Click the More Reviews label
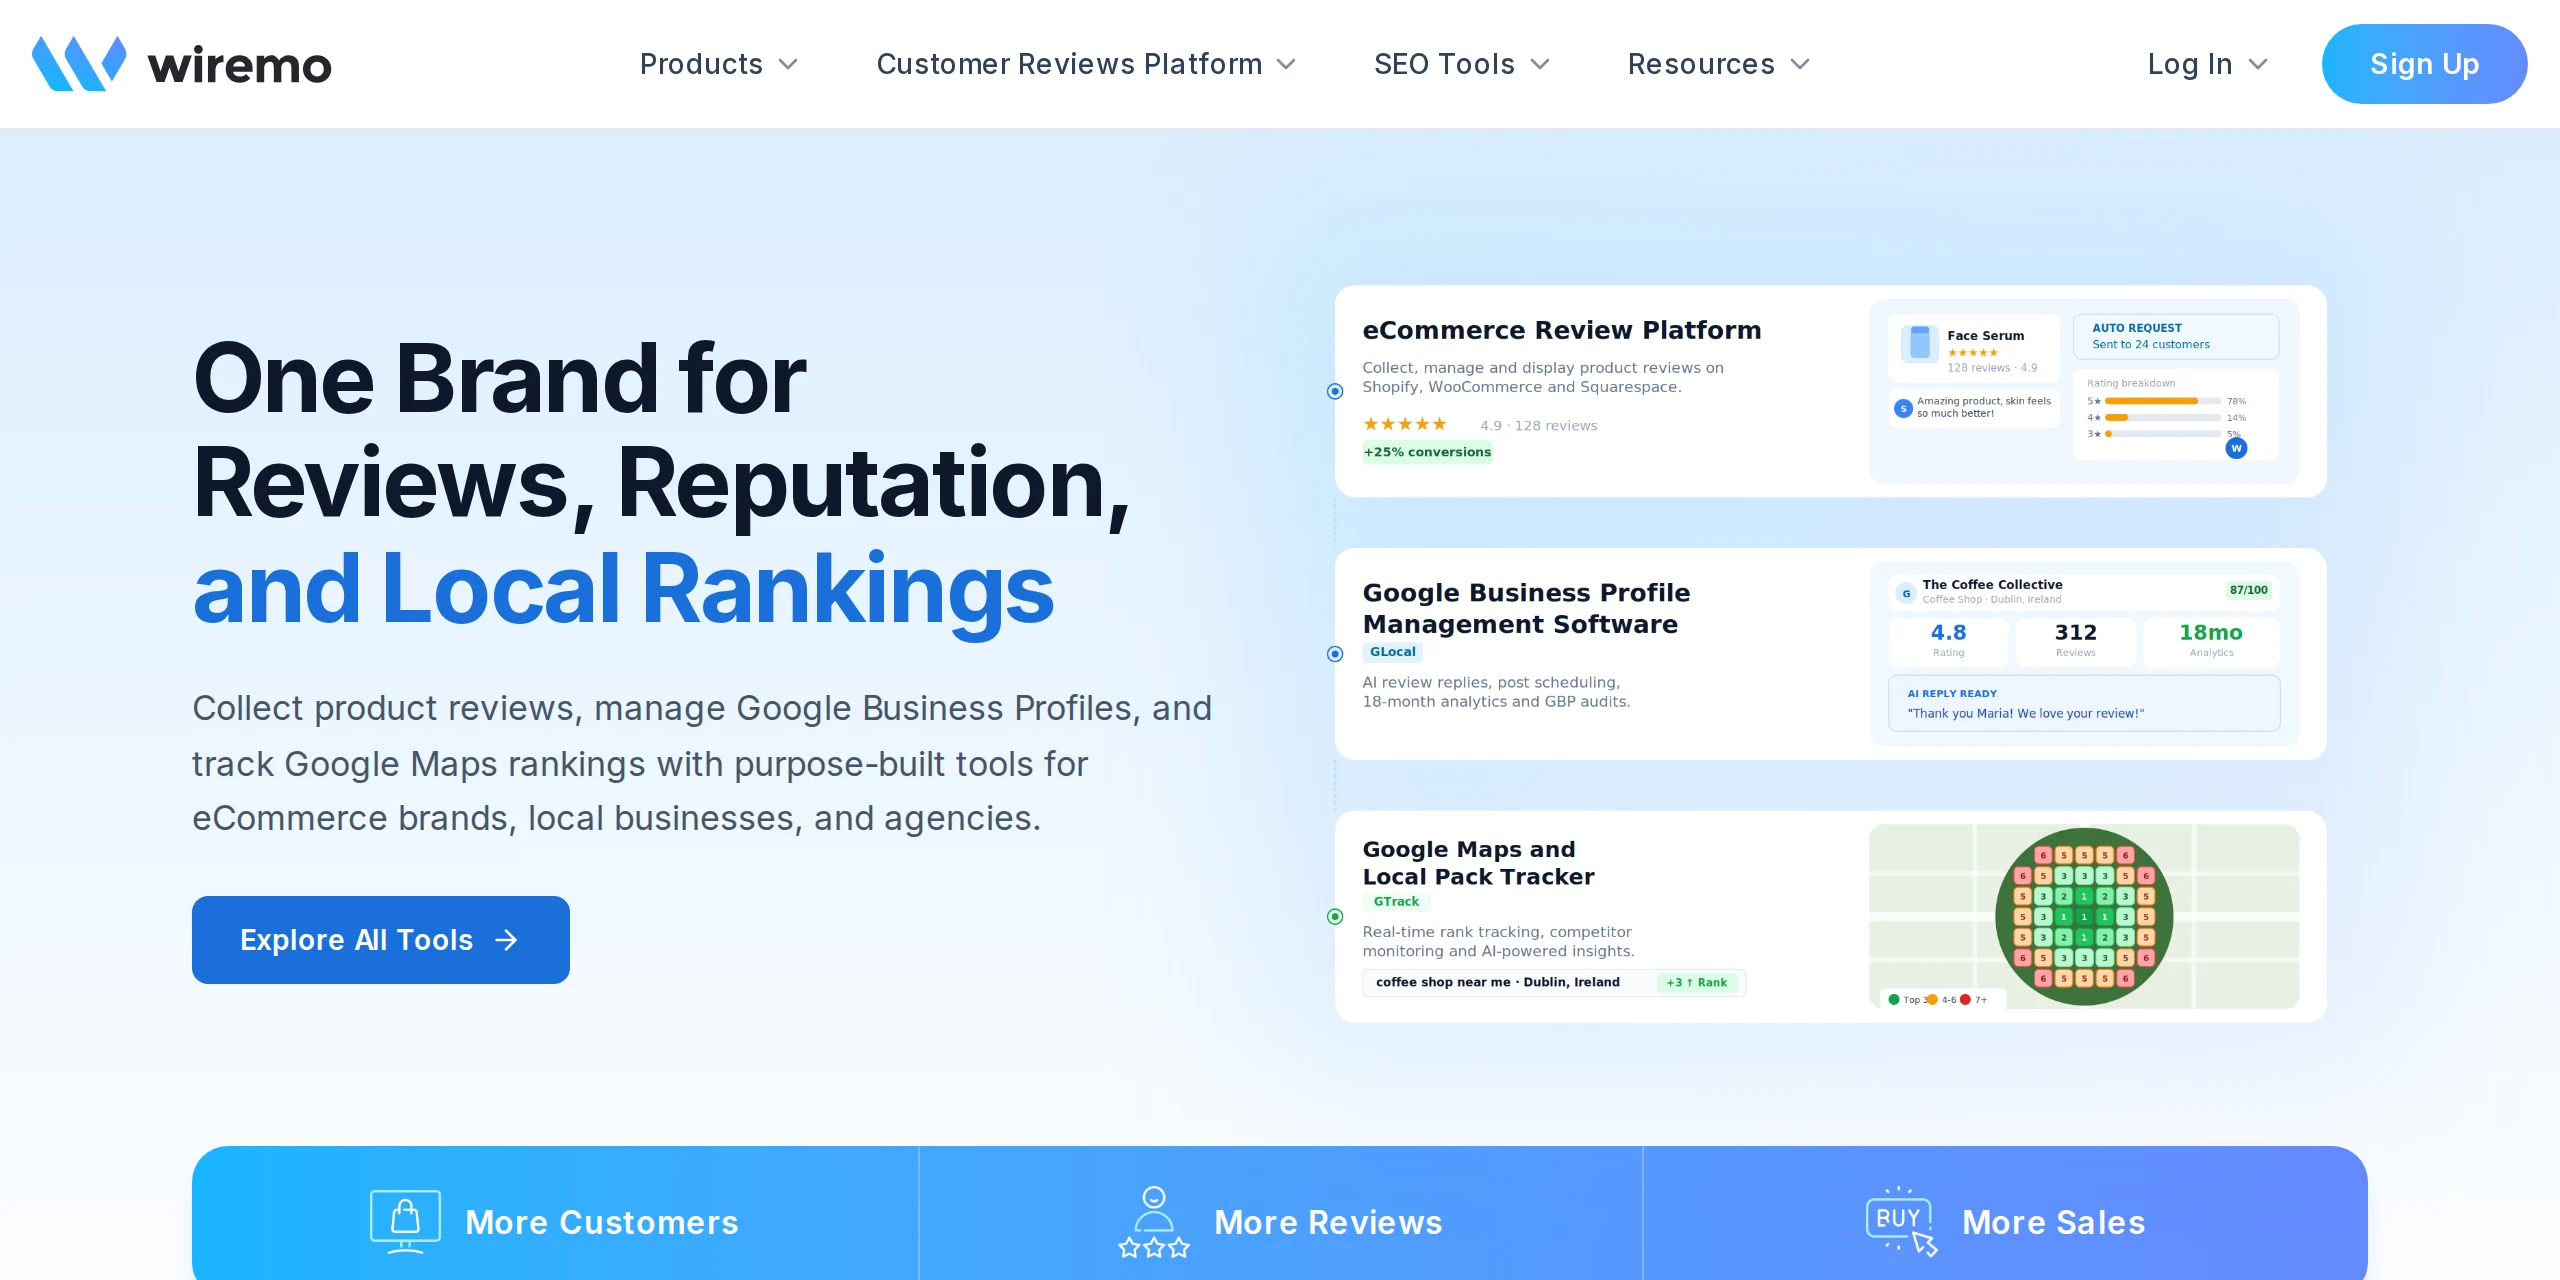 1328,1222
